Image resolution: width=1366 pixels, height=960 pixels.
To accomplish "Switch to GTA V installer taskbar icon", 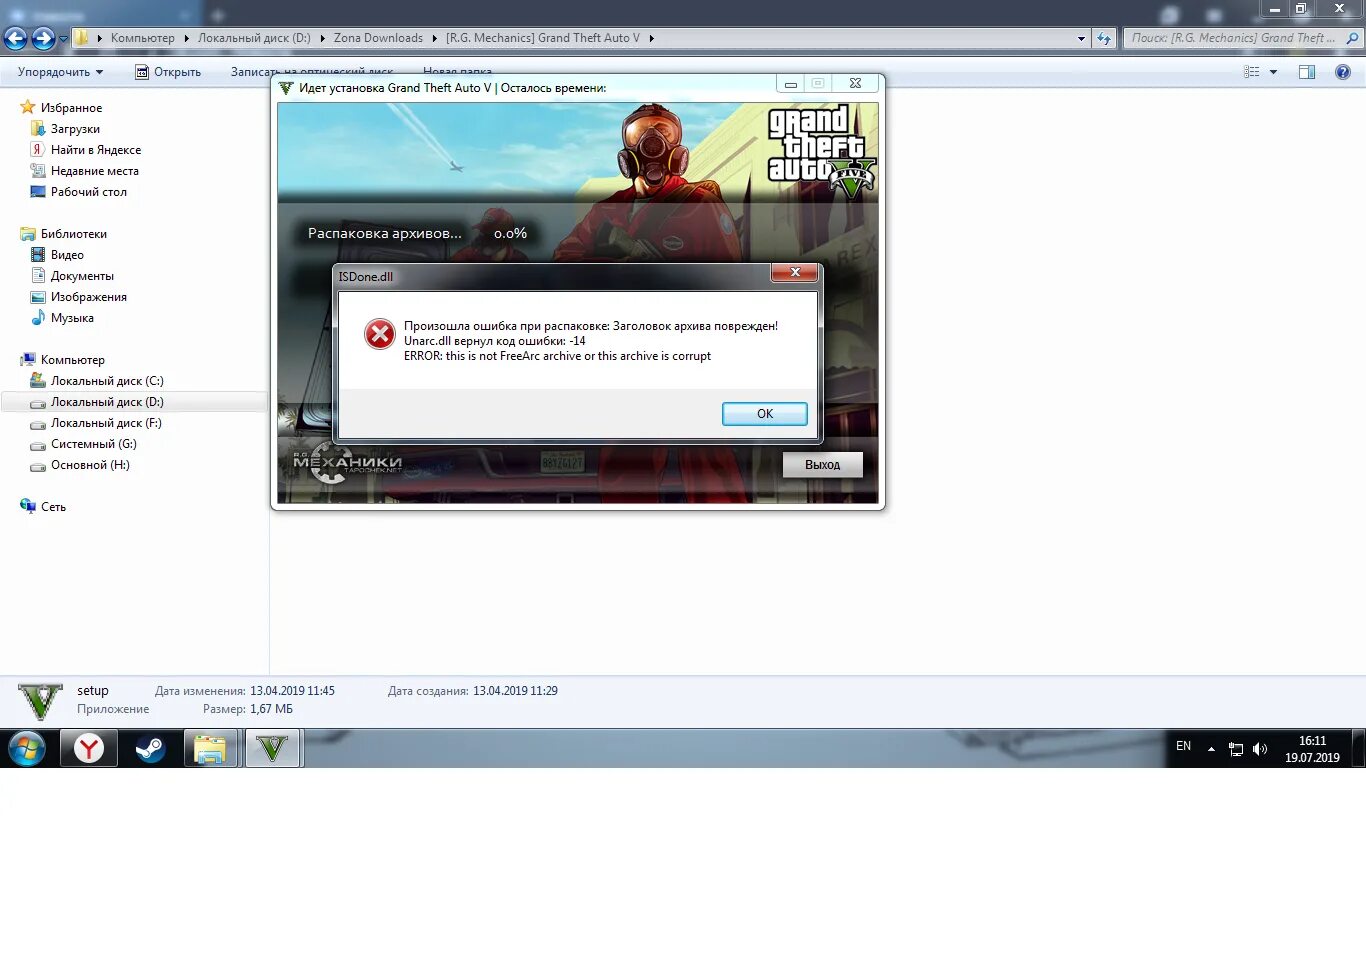I will coord(272,748).
